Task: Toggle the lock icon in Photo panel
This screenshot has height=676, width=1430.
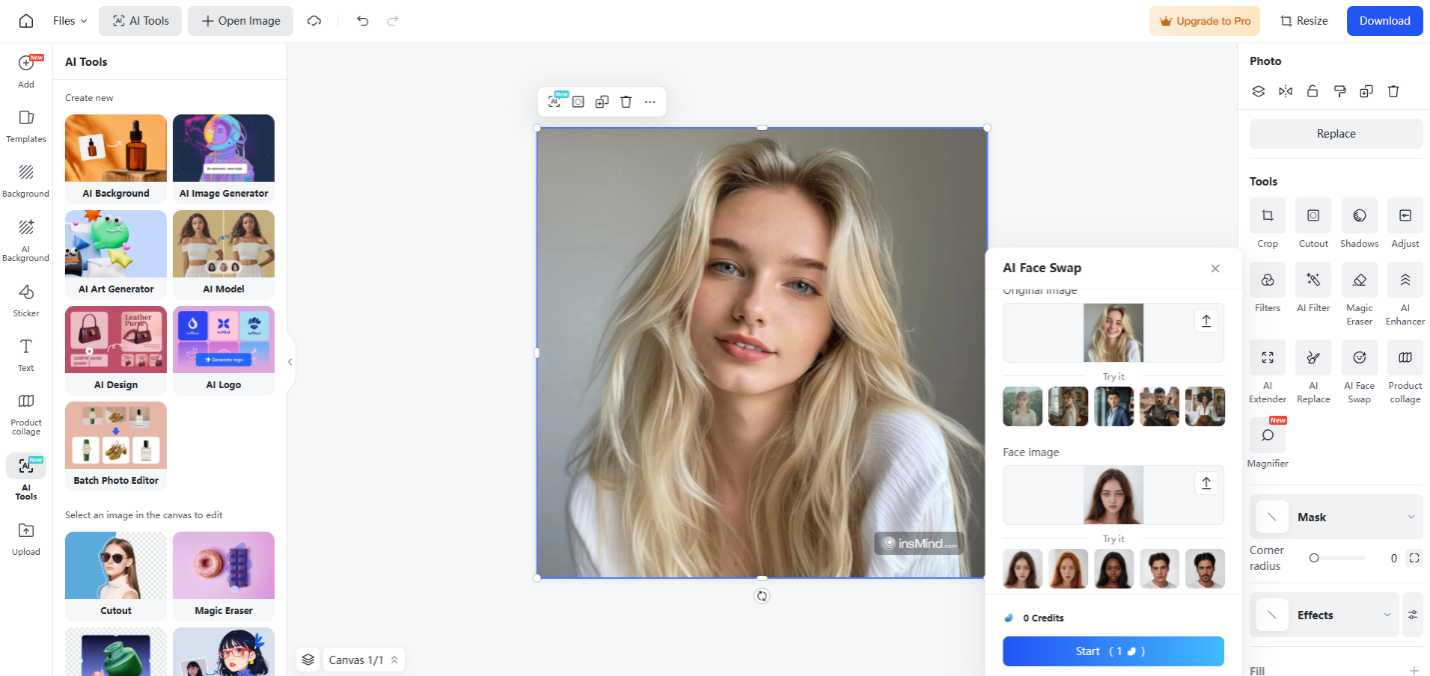Action: [x=1313, y=91]
